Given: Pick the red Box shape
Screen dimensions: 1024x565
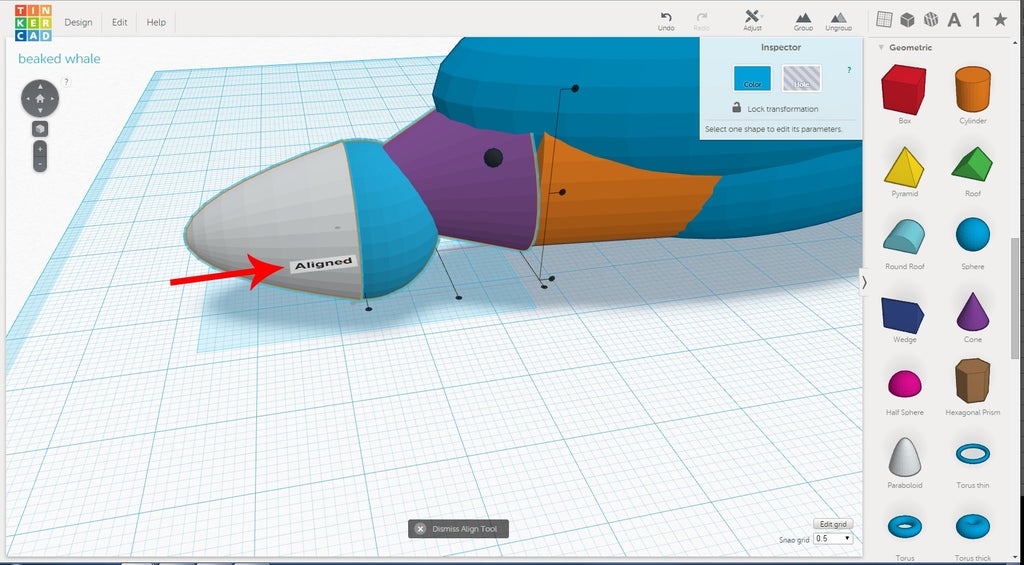Looking at the screenshot, I should coord(904,90).
